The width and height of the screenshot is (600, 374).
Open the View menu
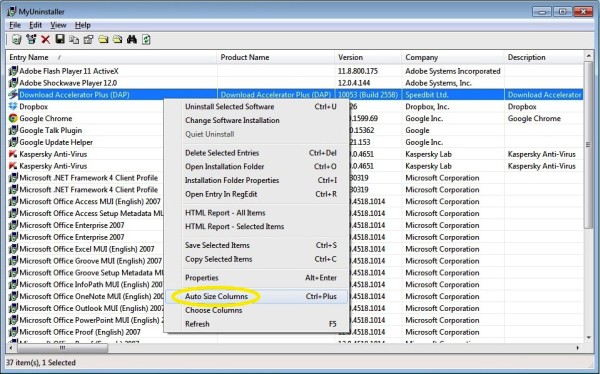tap(58, 25)
